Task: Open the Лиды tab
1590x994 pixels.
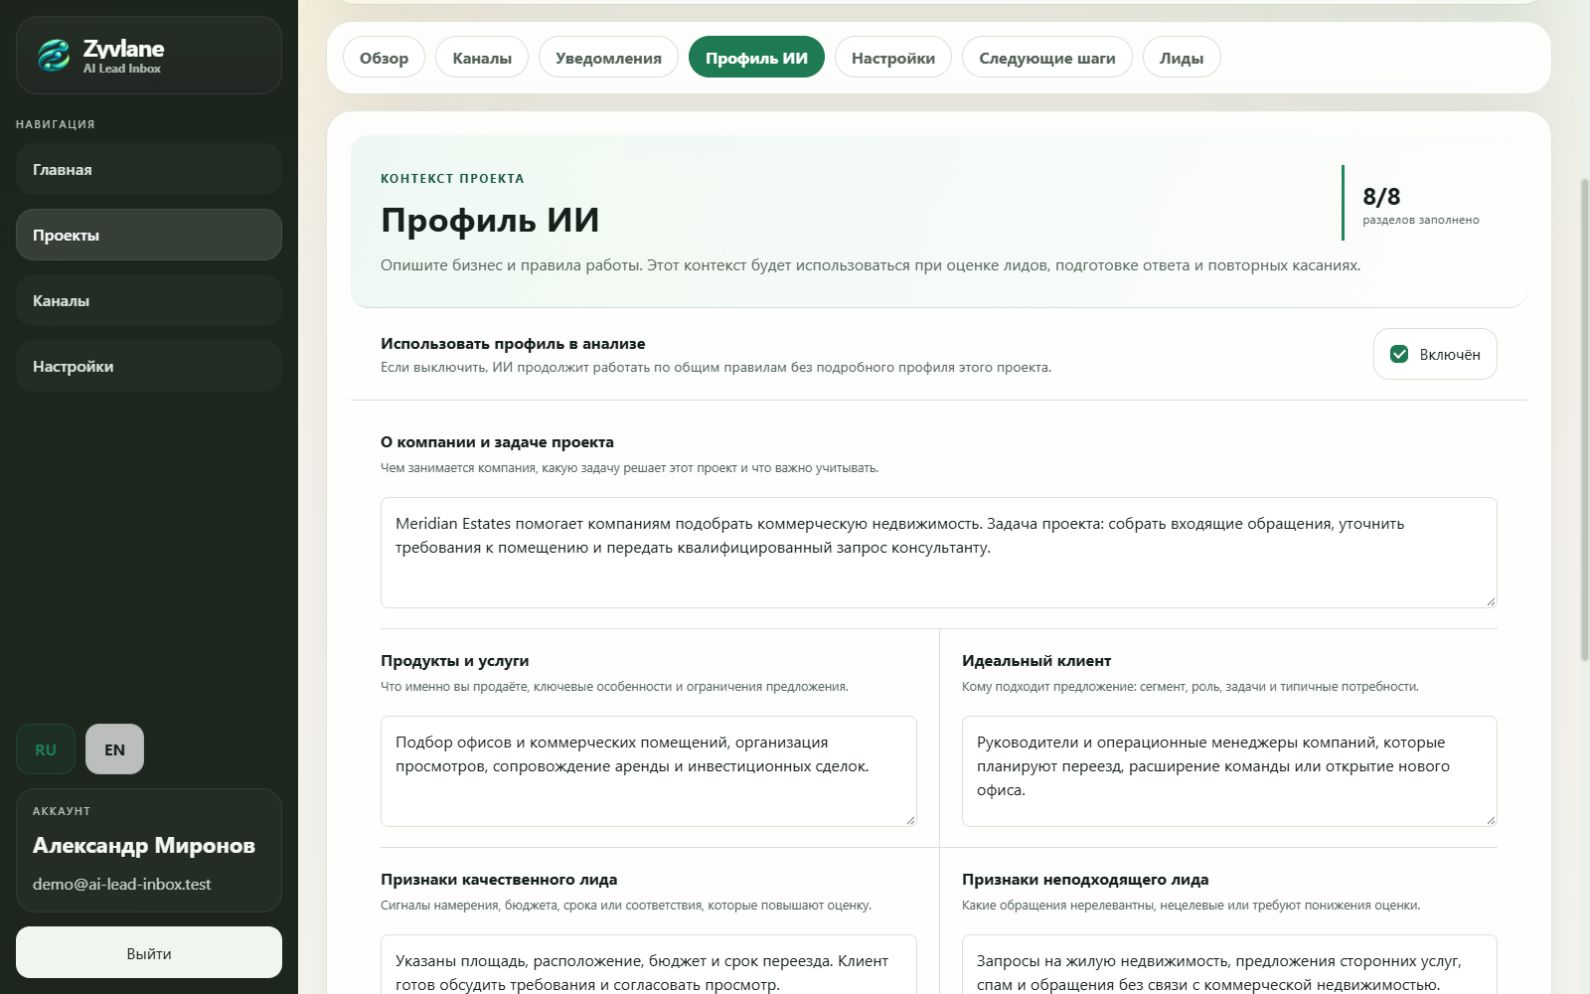Action: click(1181, 57)
